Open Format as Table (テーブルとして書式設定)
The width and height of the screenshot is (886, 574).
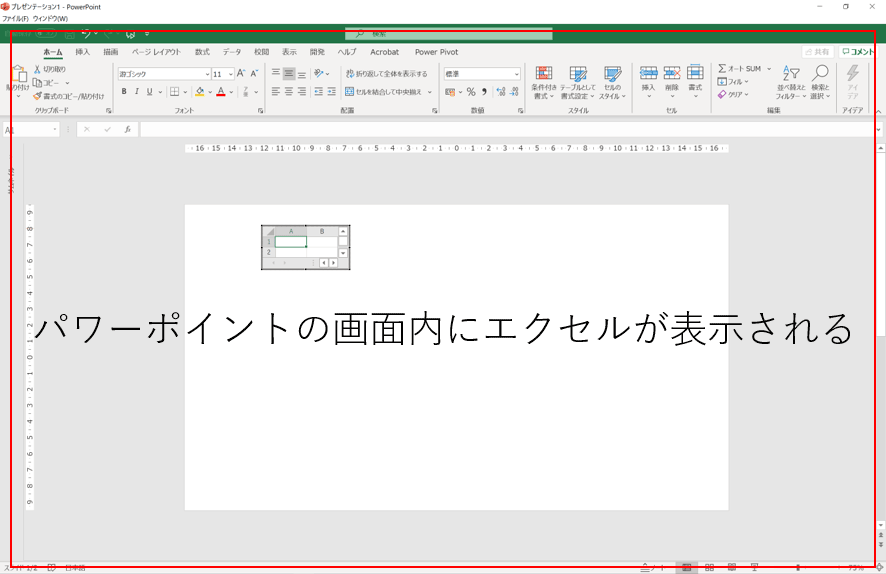[577, 82]
